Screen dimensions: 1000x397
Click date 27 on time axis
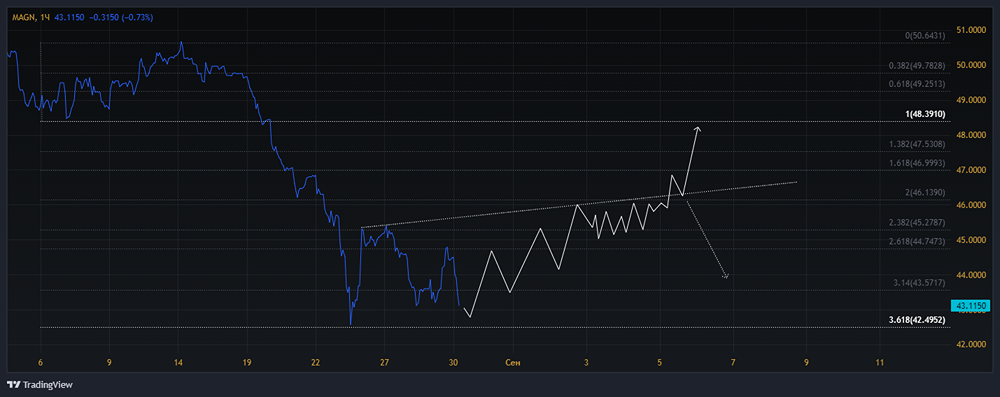384,363
